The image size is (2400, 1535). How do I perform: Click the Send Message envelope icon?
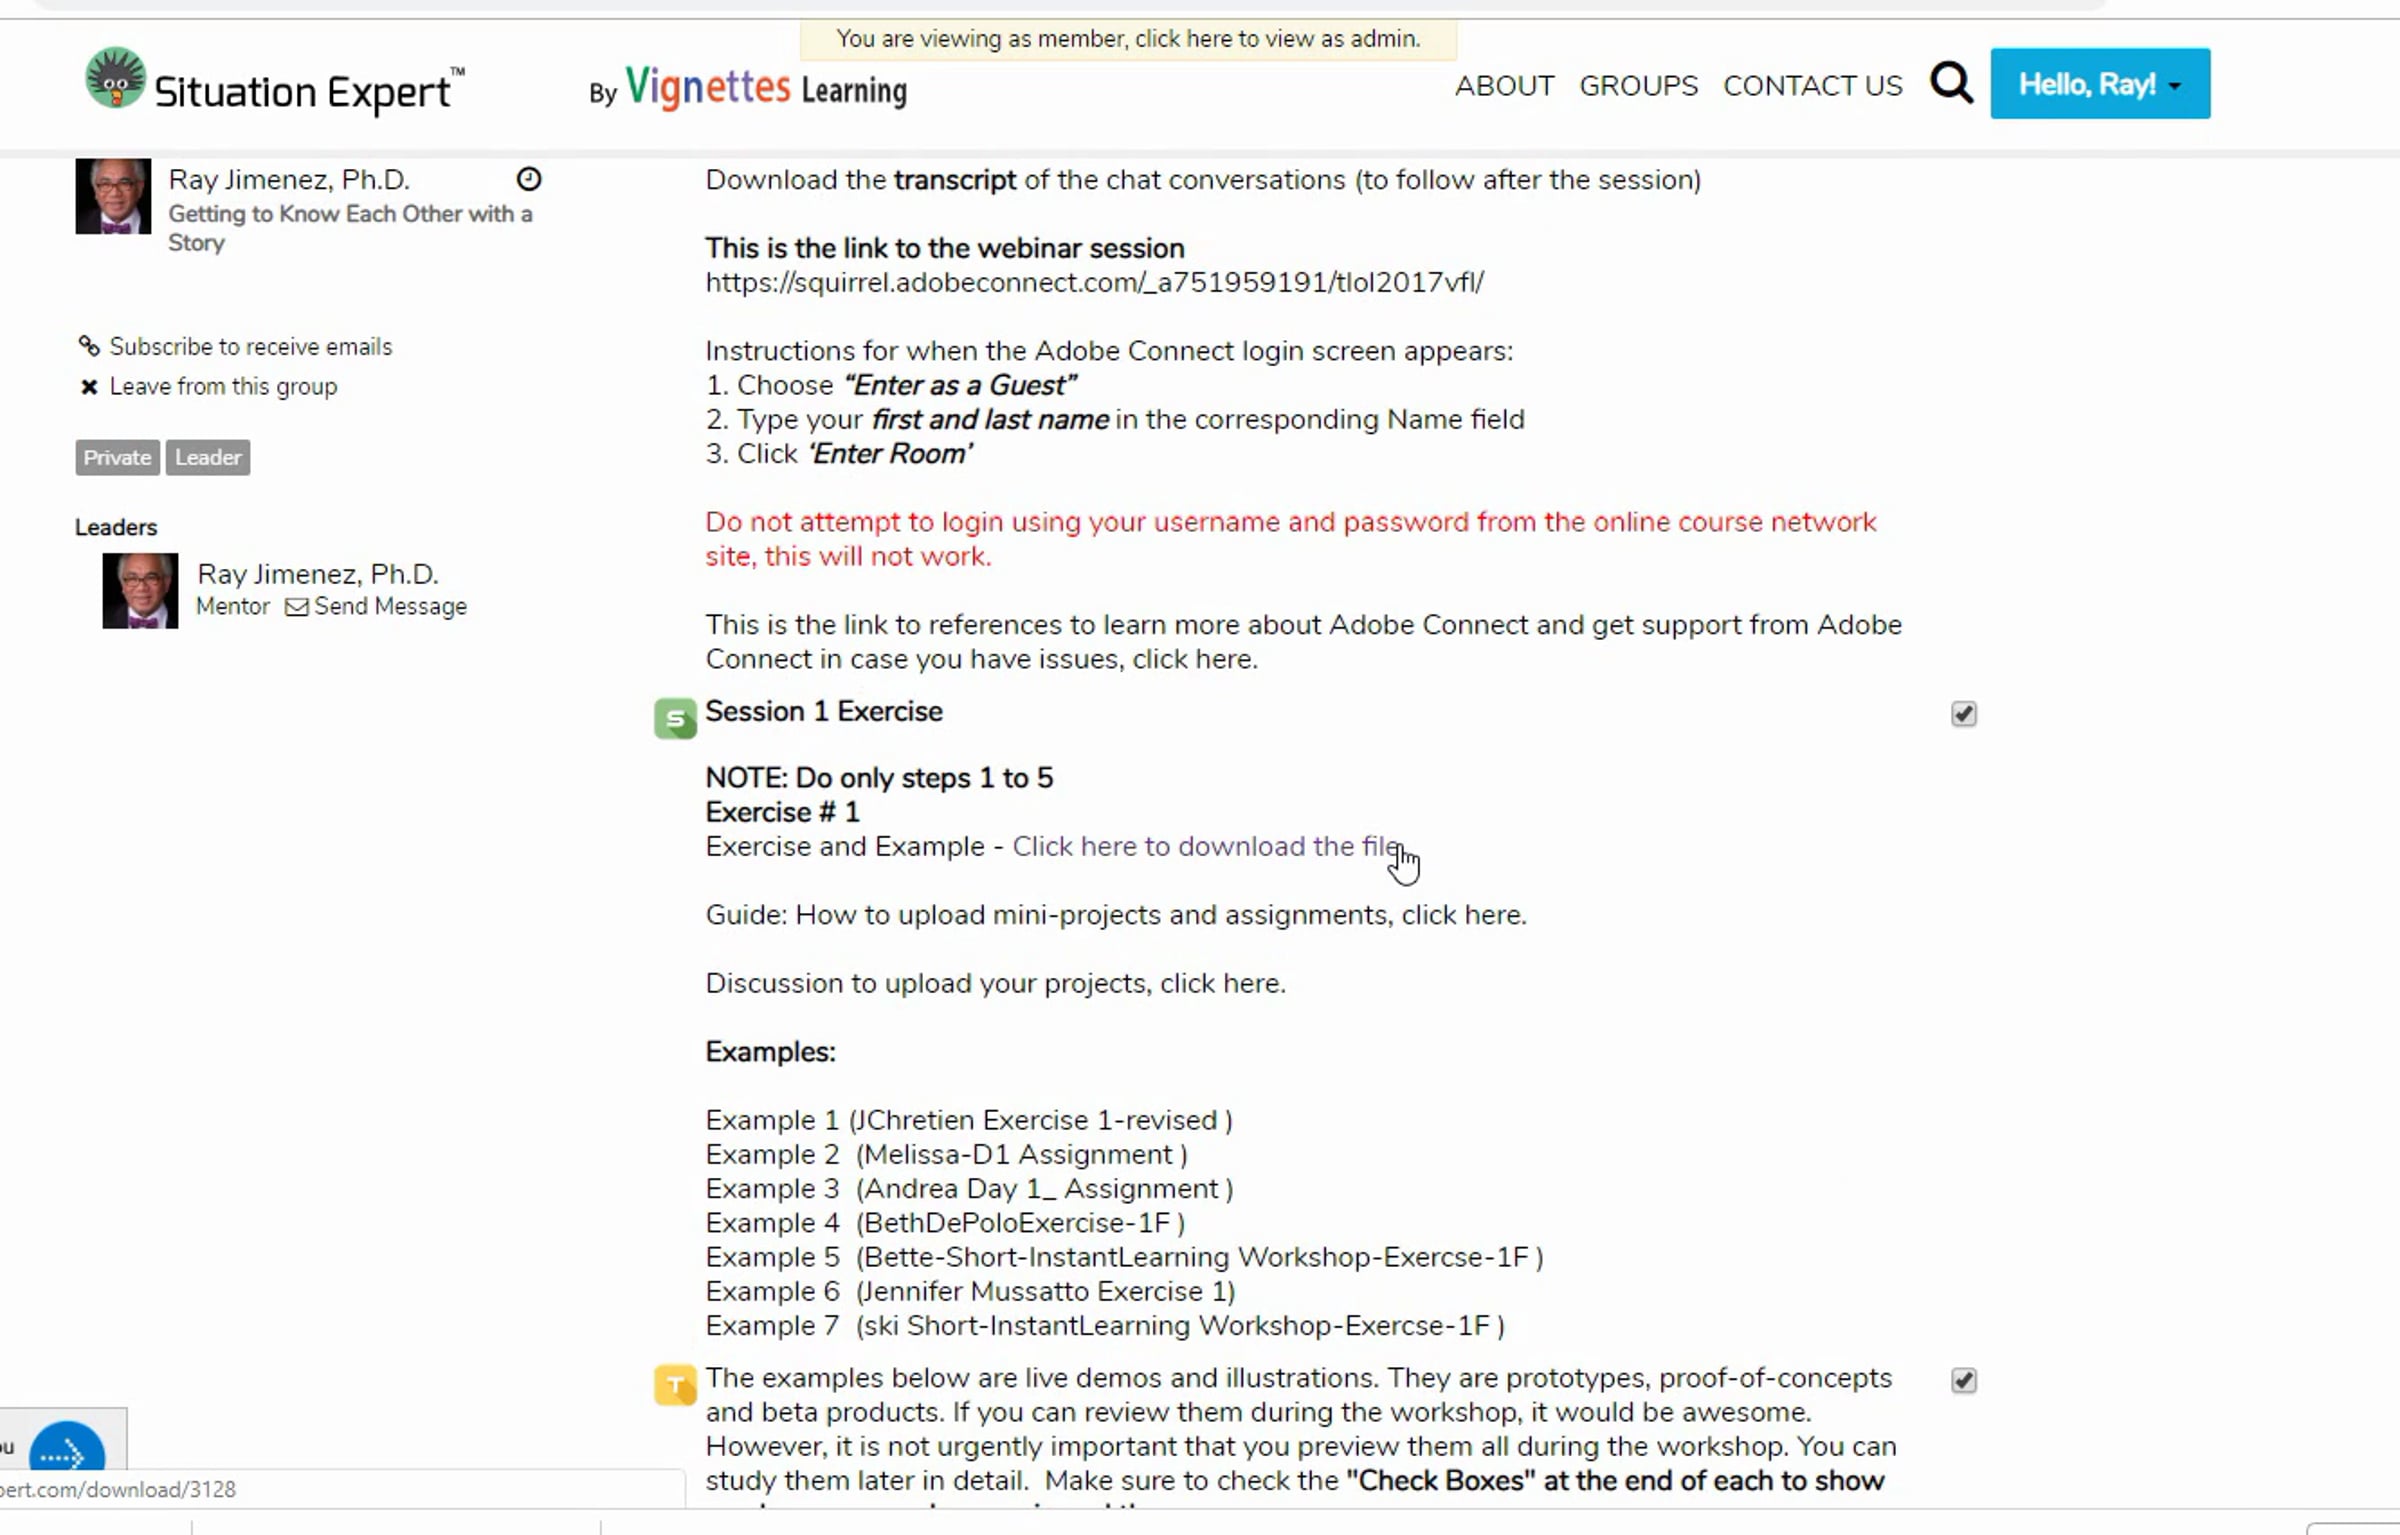[296, 607]
